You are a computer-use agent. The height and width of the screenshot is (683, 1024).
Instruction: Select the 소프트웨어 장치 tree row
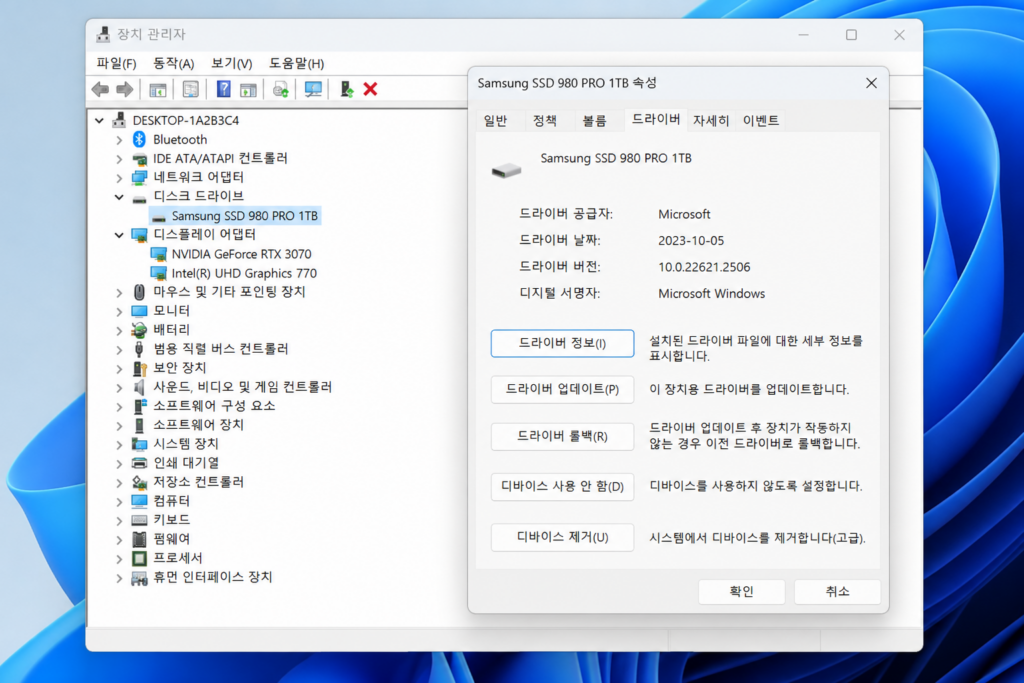(188, 425)
